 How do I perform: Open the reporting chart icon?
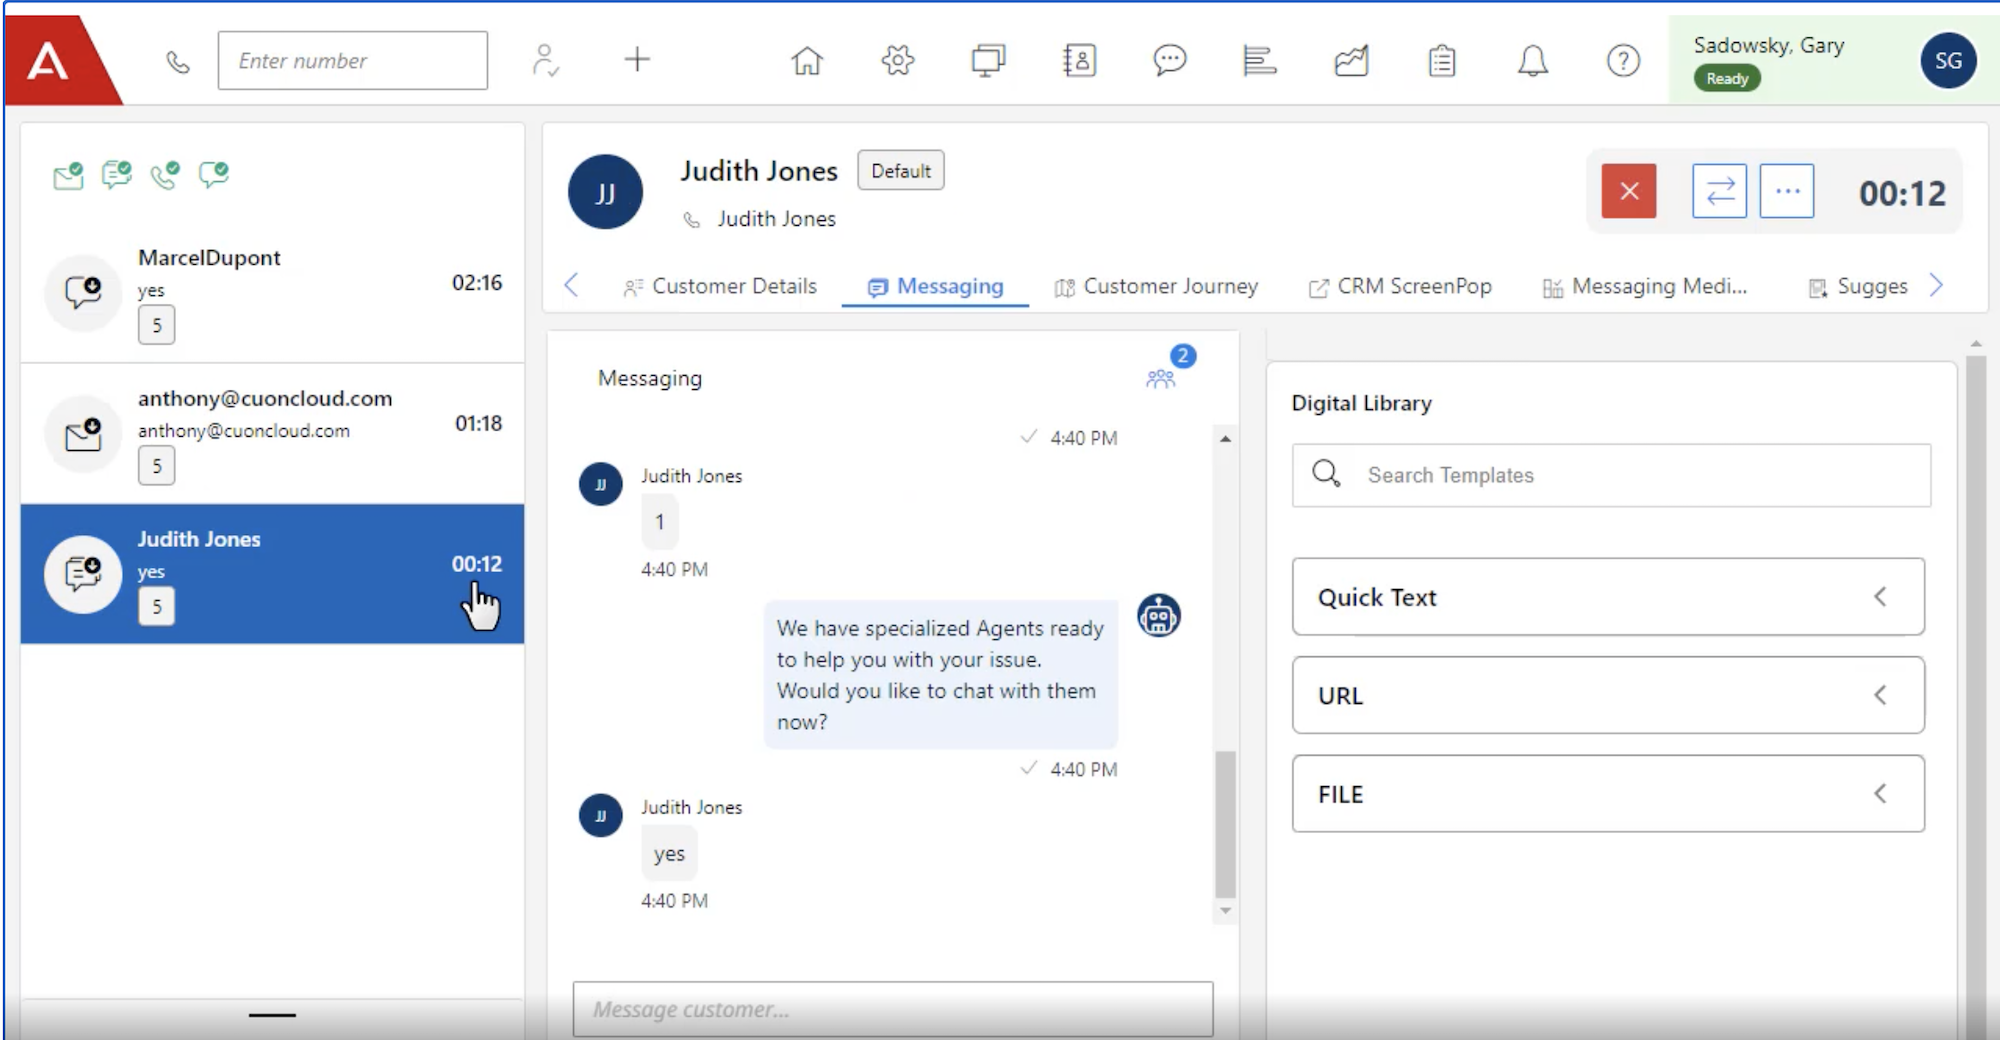[1351, 61]
